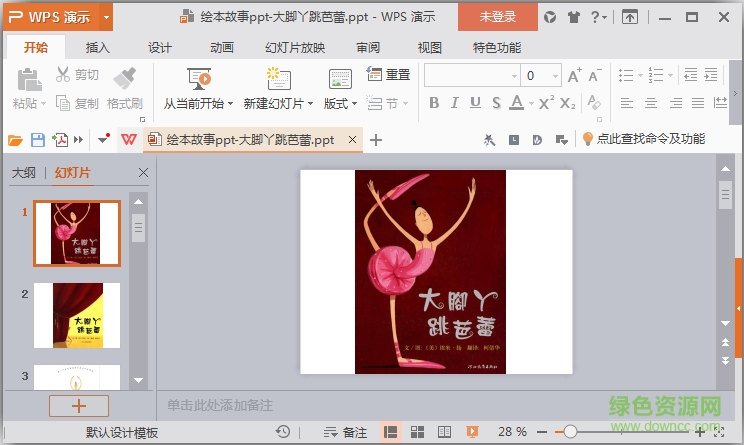Open numbered list dropdown arrow
This screenshot has width=744, height=445.
point(670,75)
